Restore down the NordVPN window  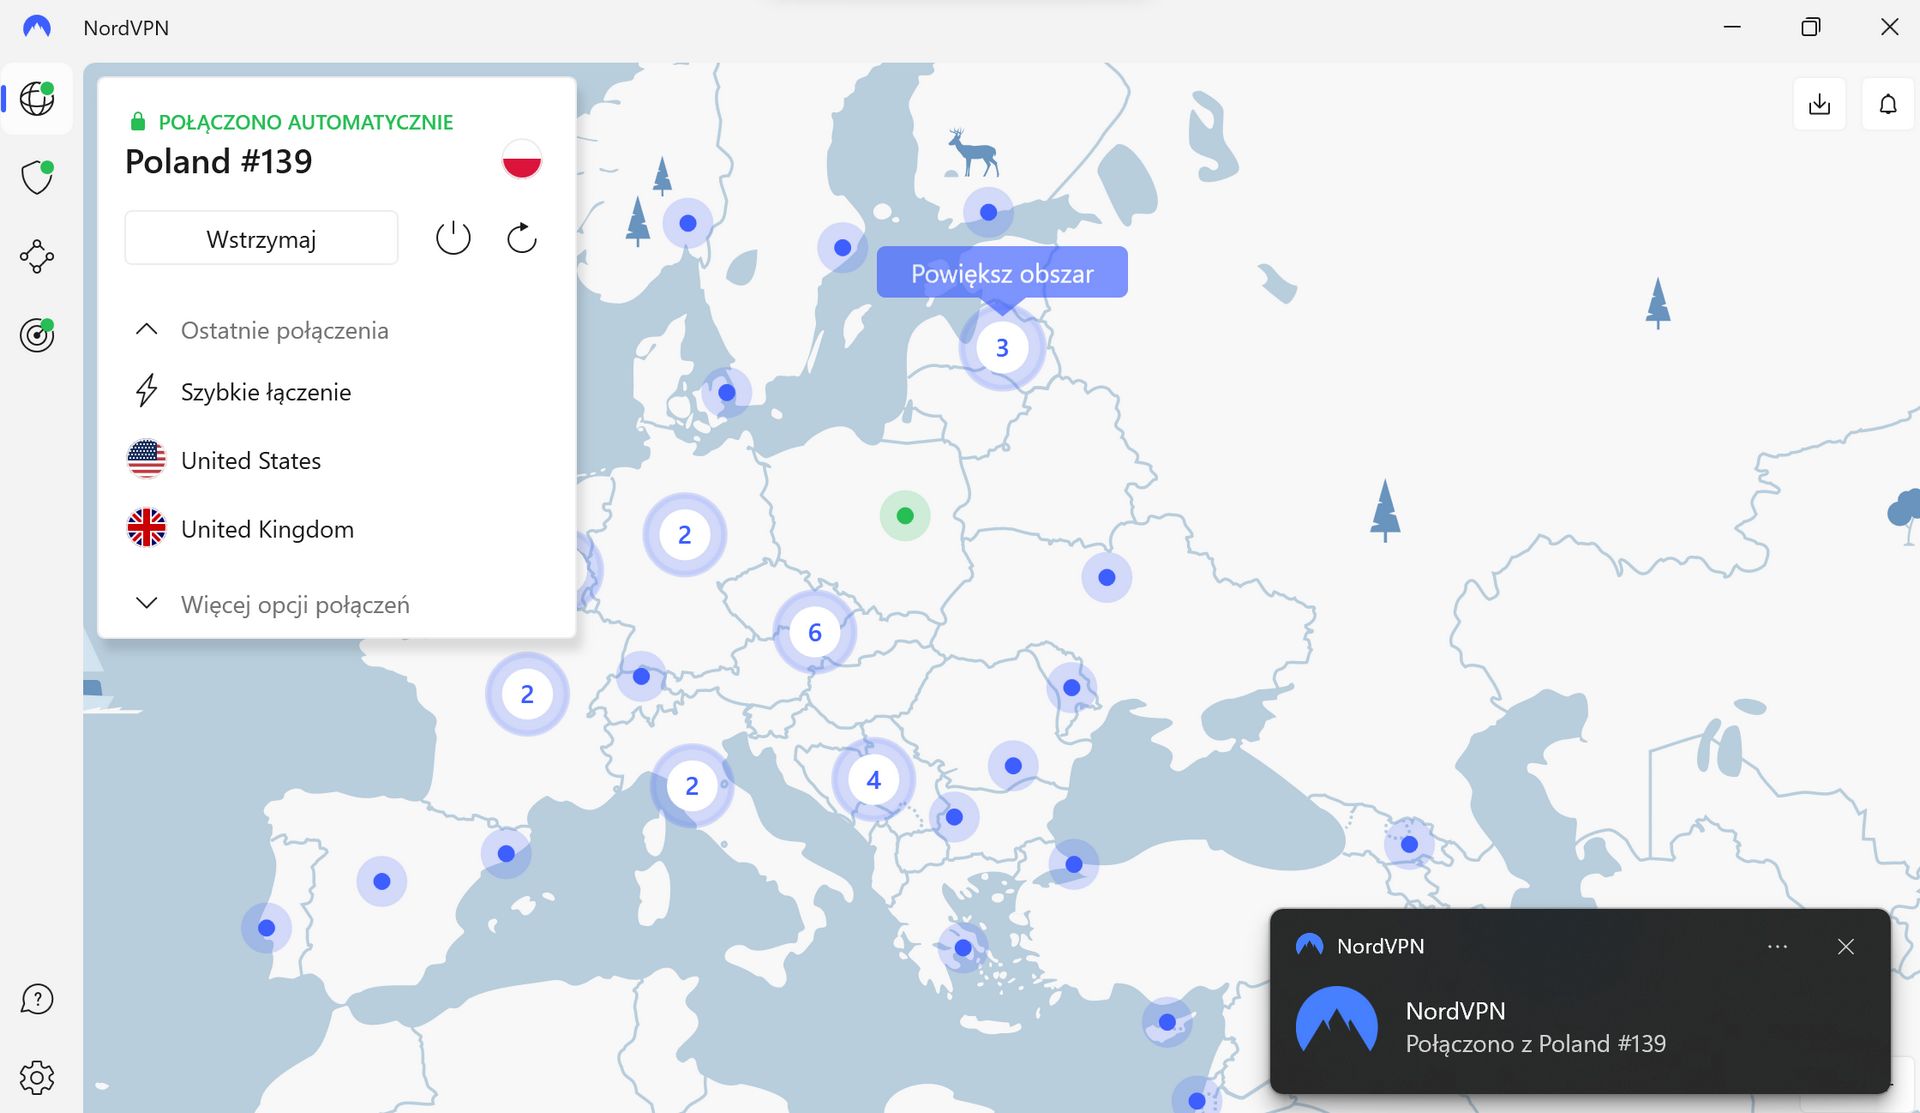click(1811, 27)
